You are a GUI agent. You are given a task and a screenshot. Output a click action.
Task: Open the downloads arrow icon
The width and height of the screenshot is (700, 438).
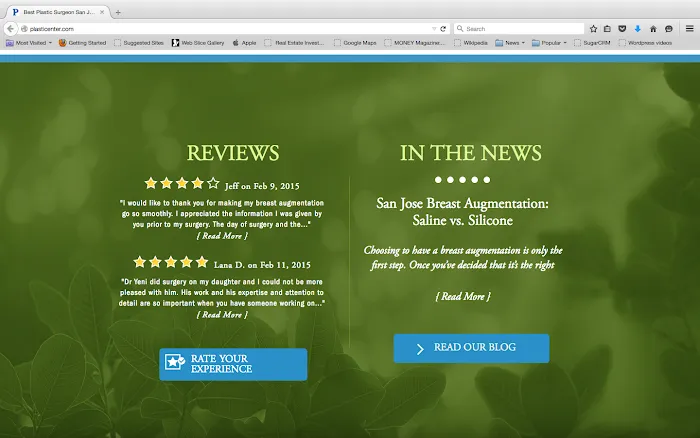pos(637,29)
